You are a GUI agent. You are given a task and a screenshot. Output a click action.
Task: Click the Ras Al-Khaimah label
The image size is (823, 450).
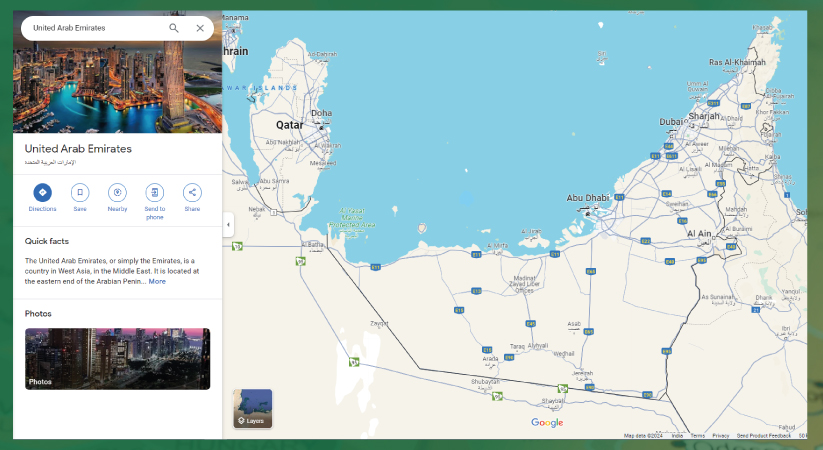(737, 62)
